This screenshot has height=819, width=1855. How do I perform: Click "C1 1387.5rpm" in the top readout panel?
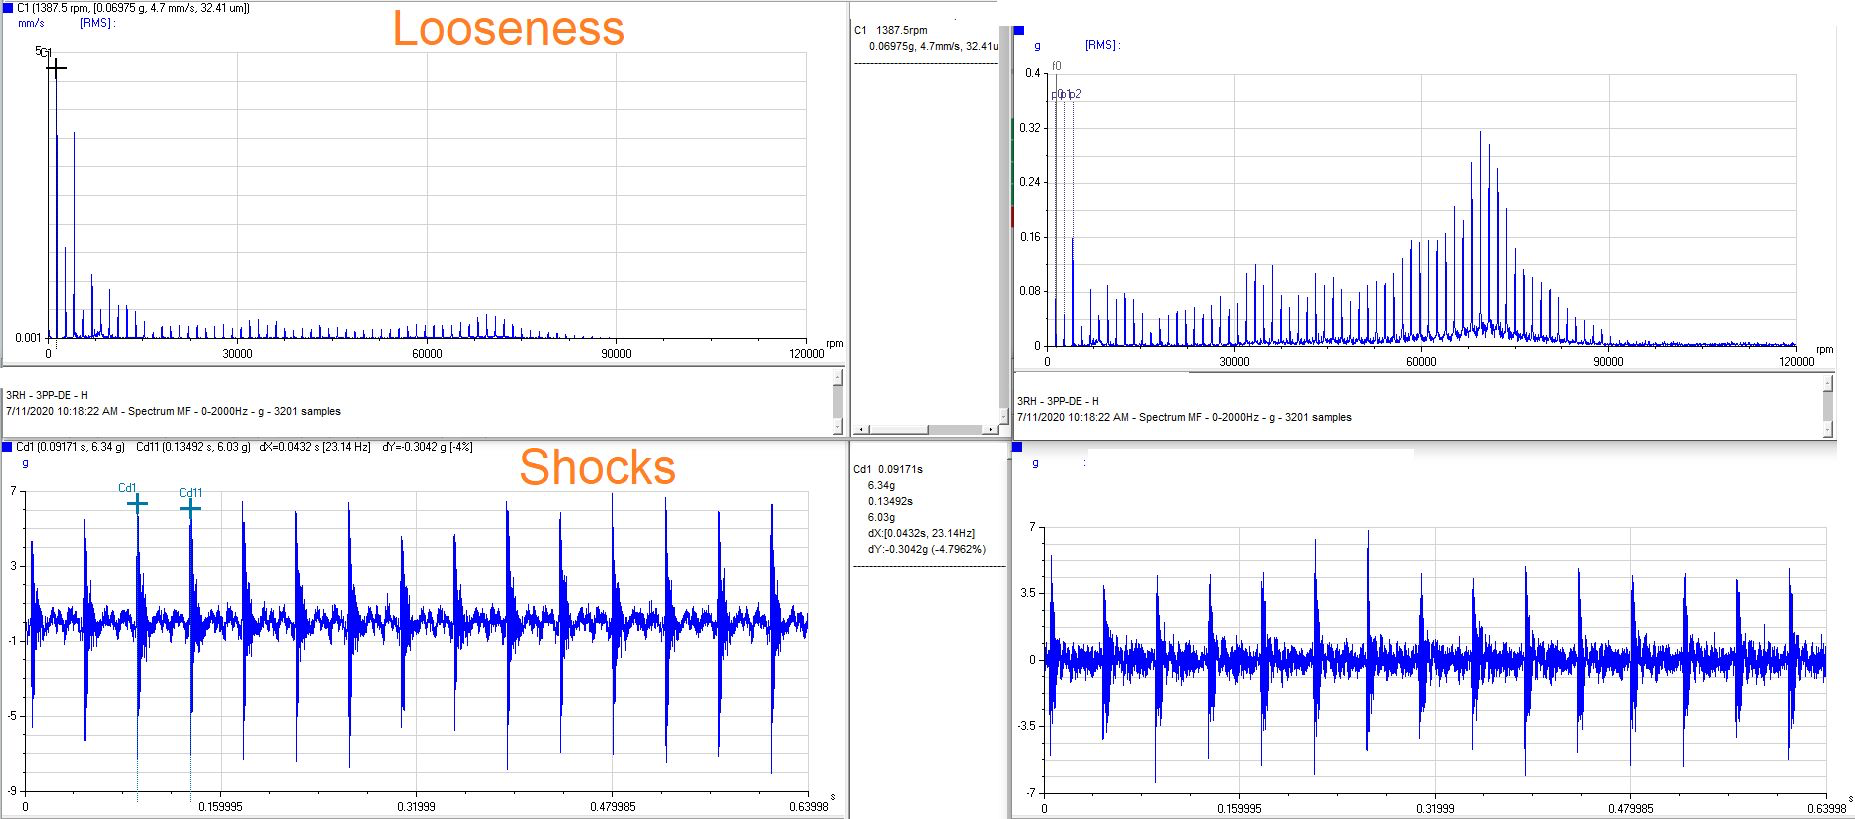(x=891, y=30)
